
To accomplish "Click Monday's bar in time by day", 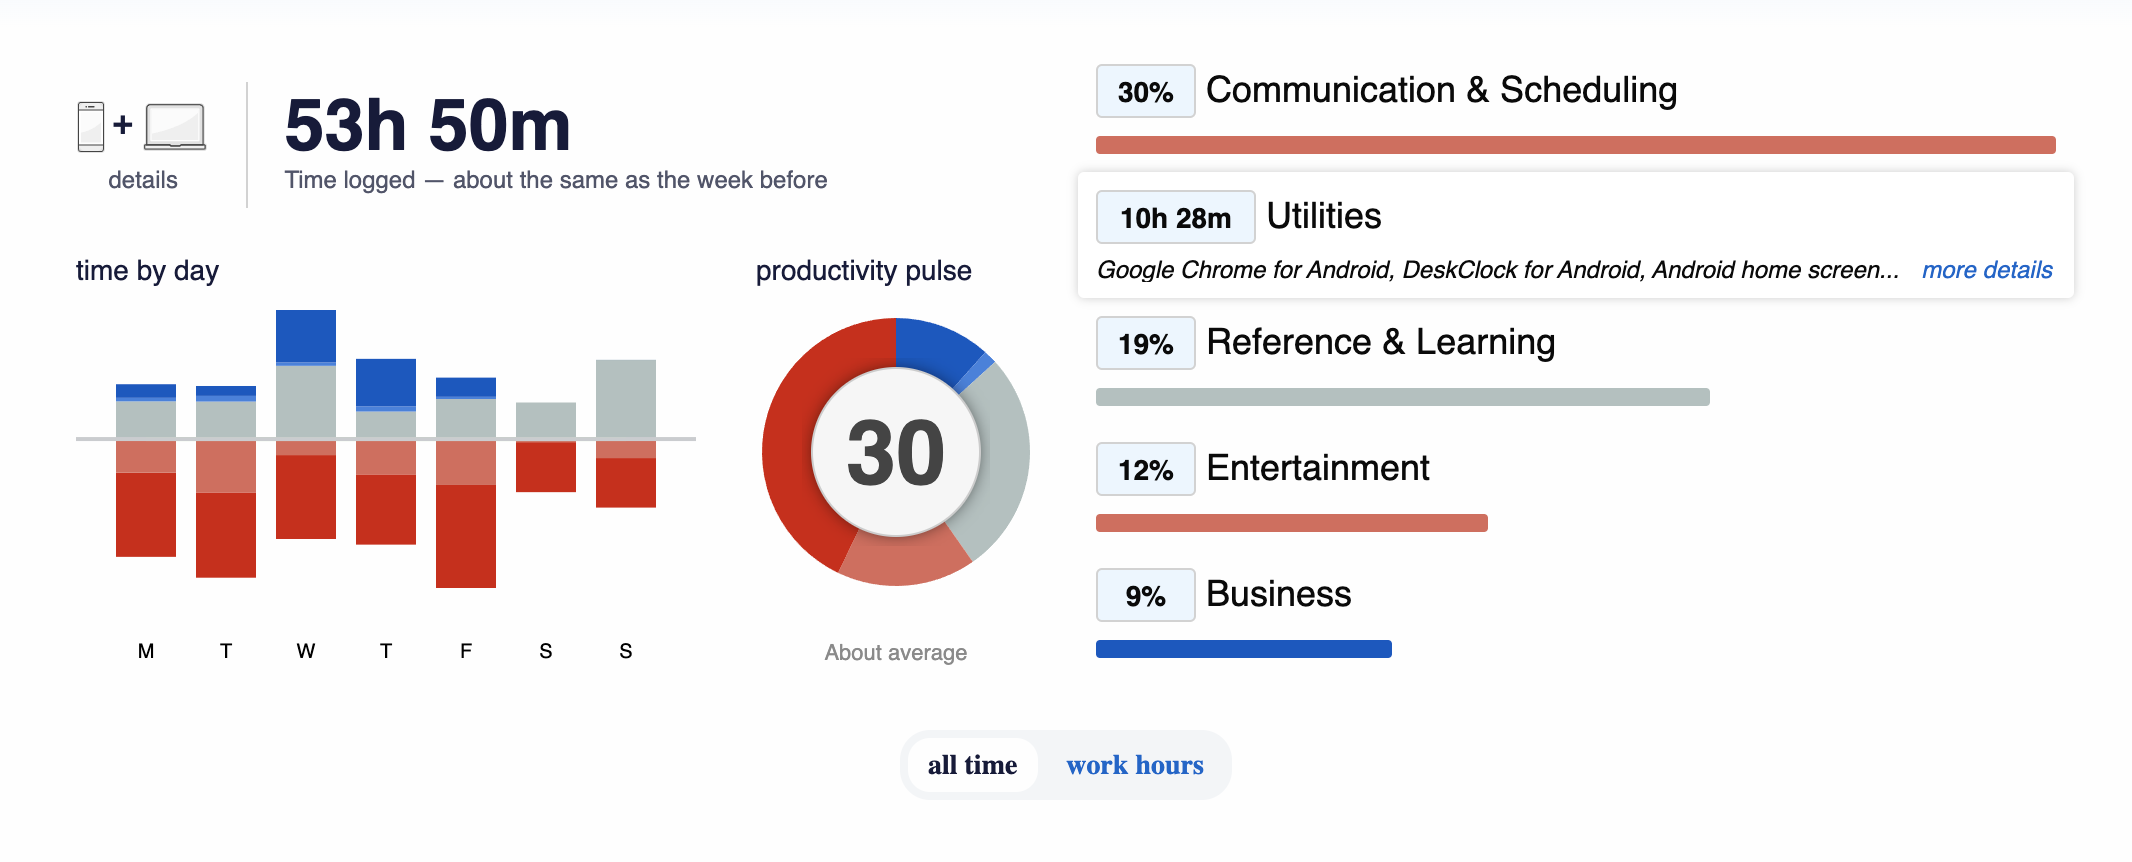I will tap(146, 470).
